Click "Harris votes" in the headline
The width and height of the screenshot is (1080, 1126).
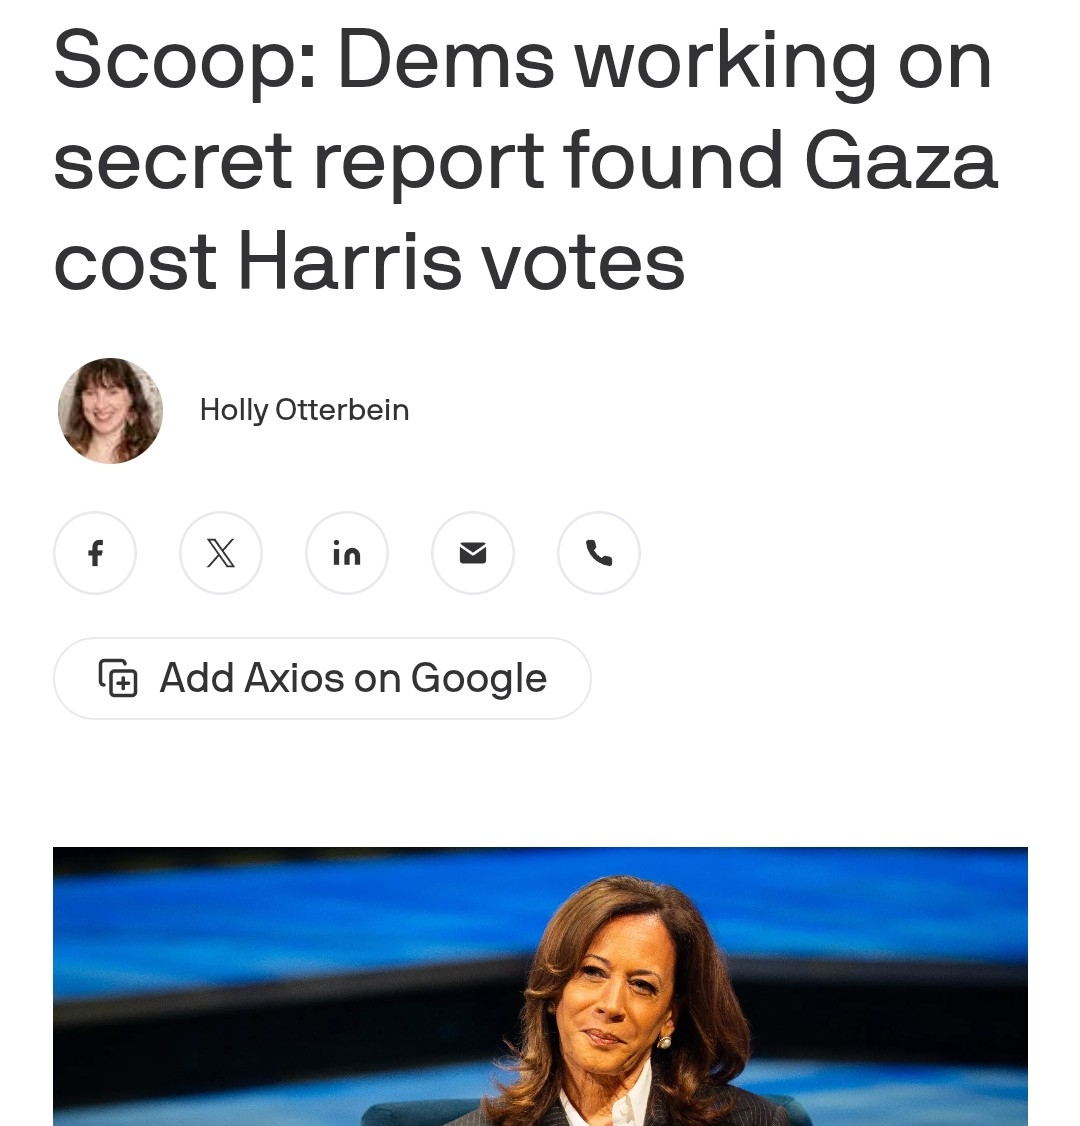(461, 261)
